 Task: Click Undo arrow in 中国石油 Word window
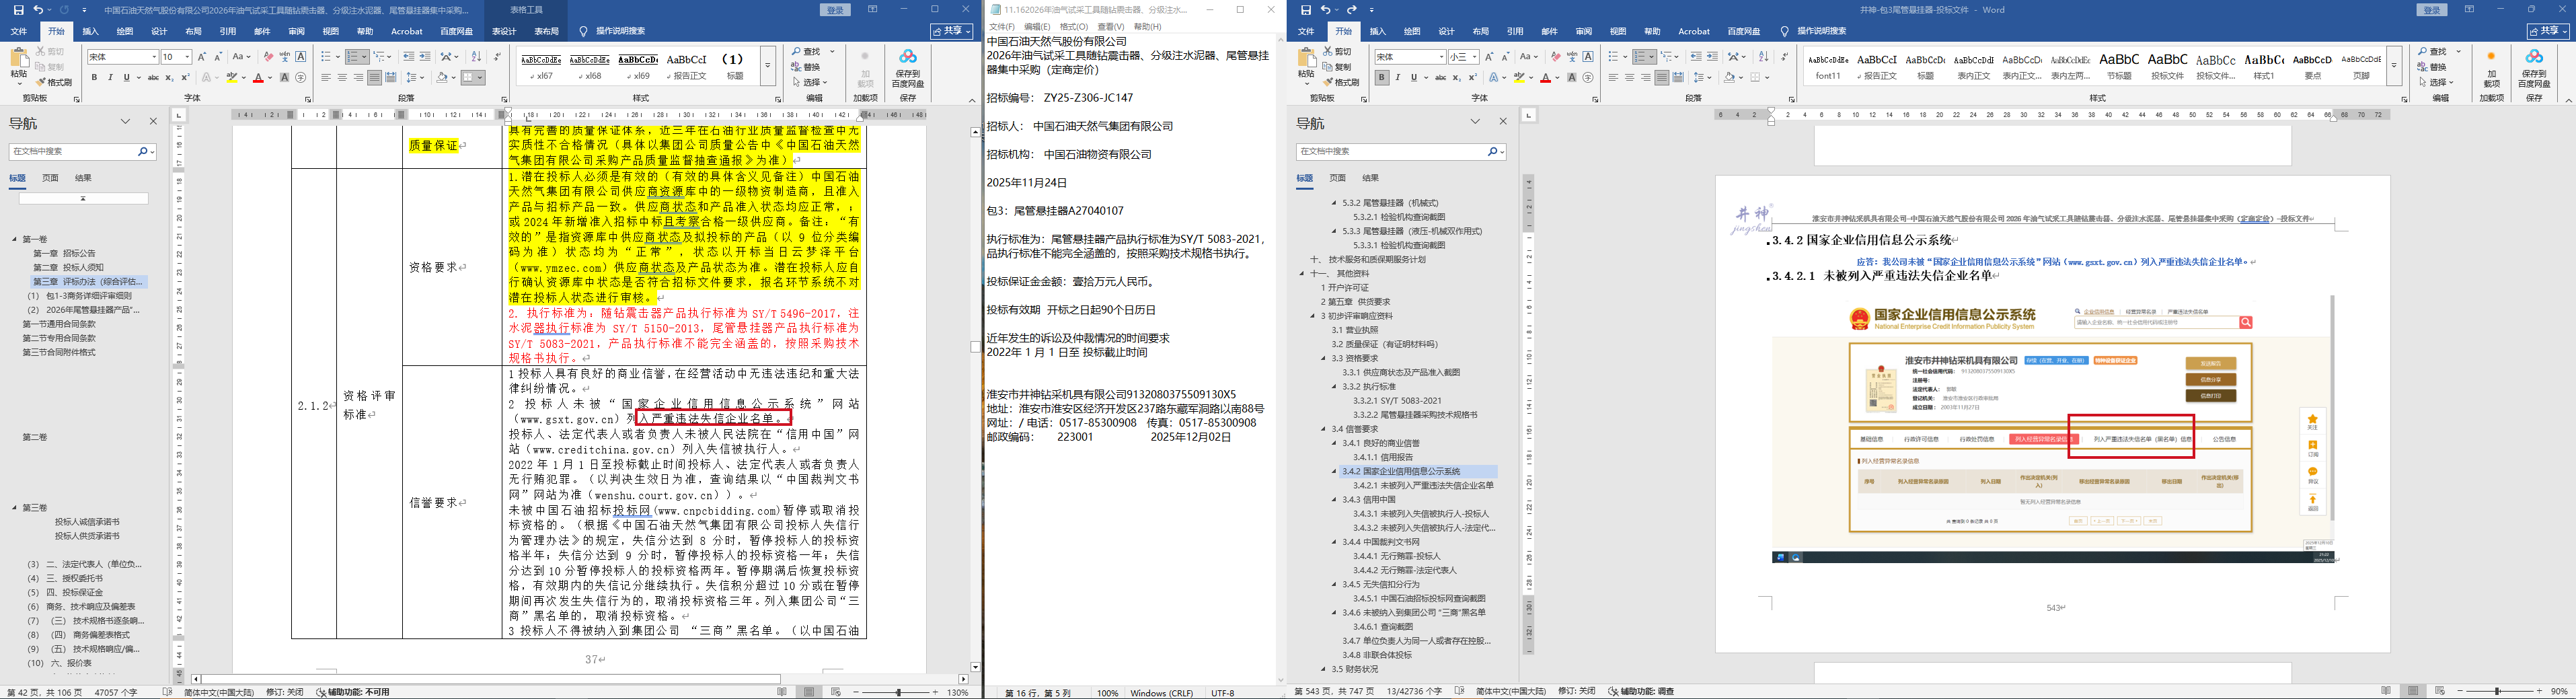(x=38, y=10)
